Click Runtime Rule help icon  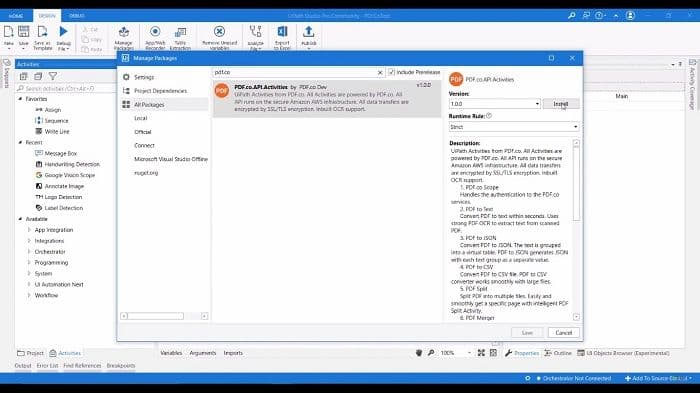pyautogui.click(x=489, y=116)
